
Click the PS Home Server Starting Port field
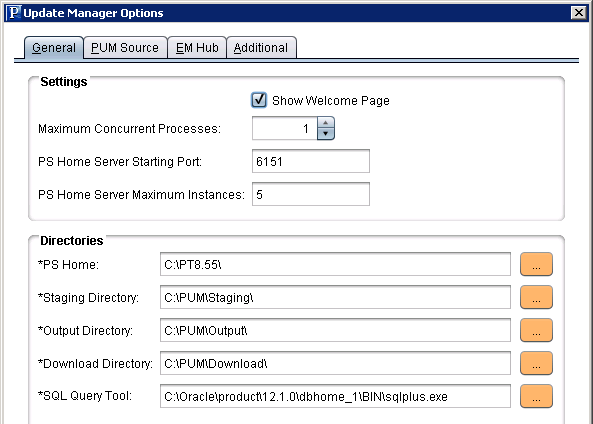[311, 161]
